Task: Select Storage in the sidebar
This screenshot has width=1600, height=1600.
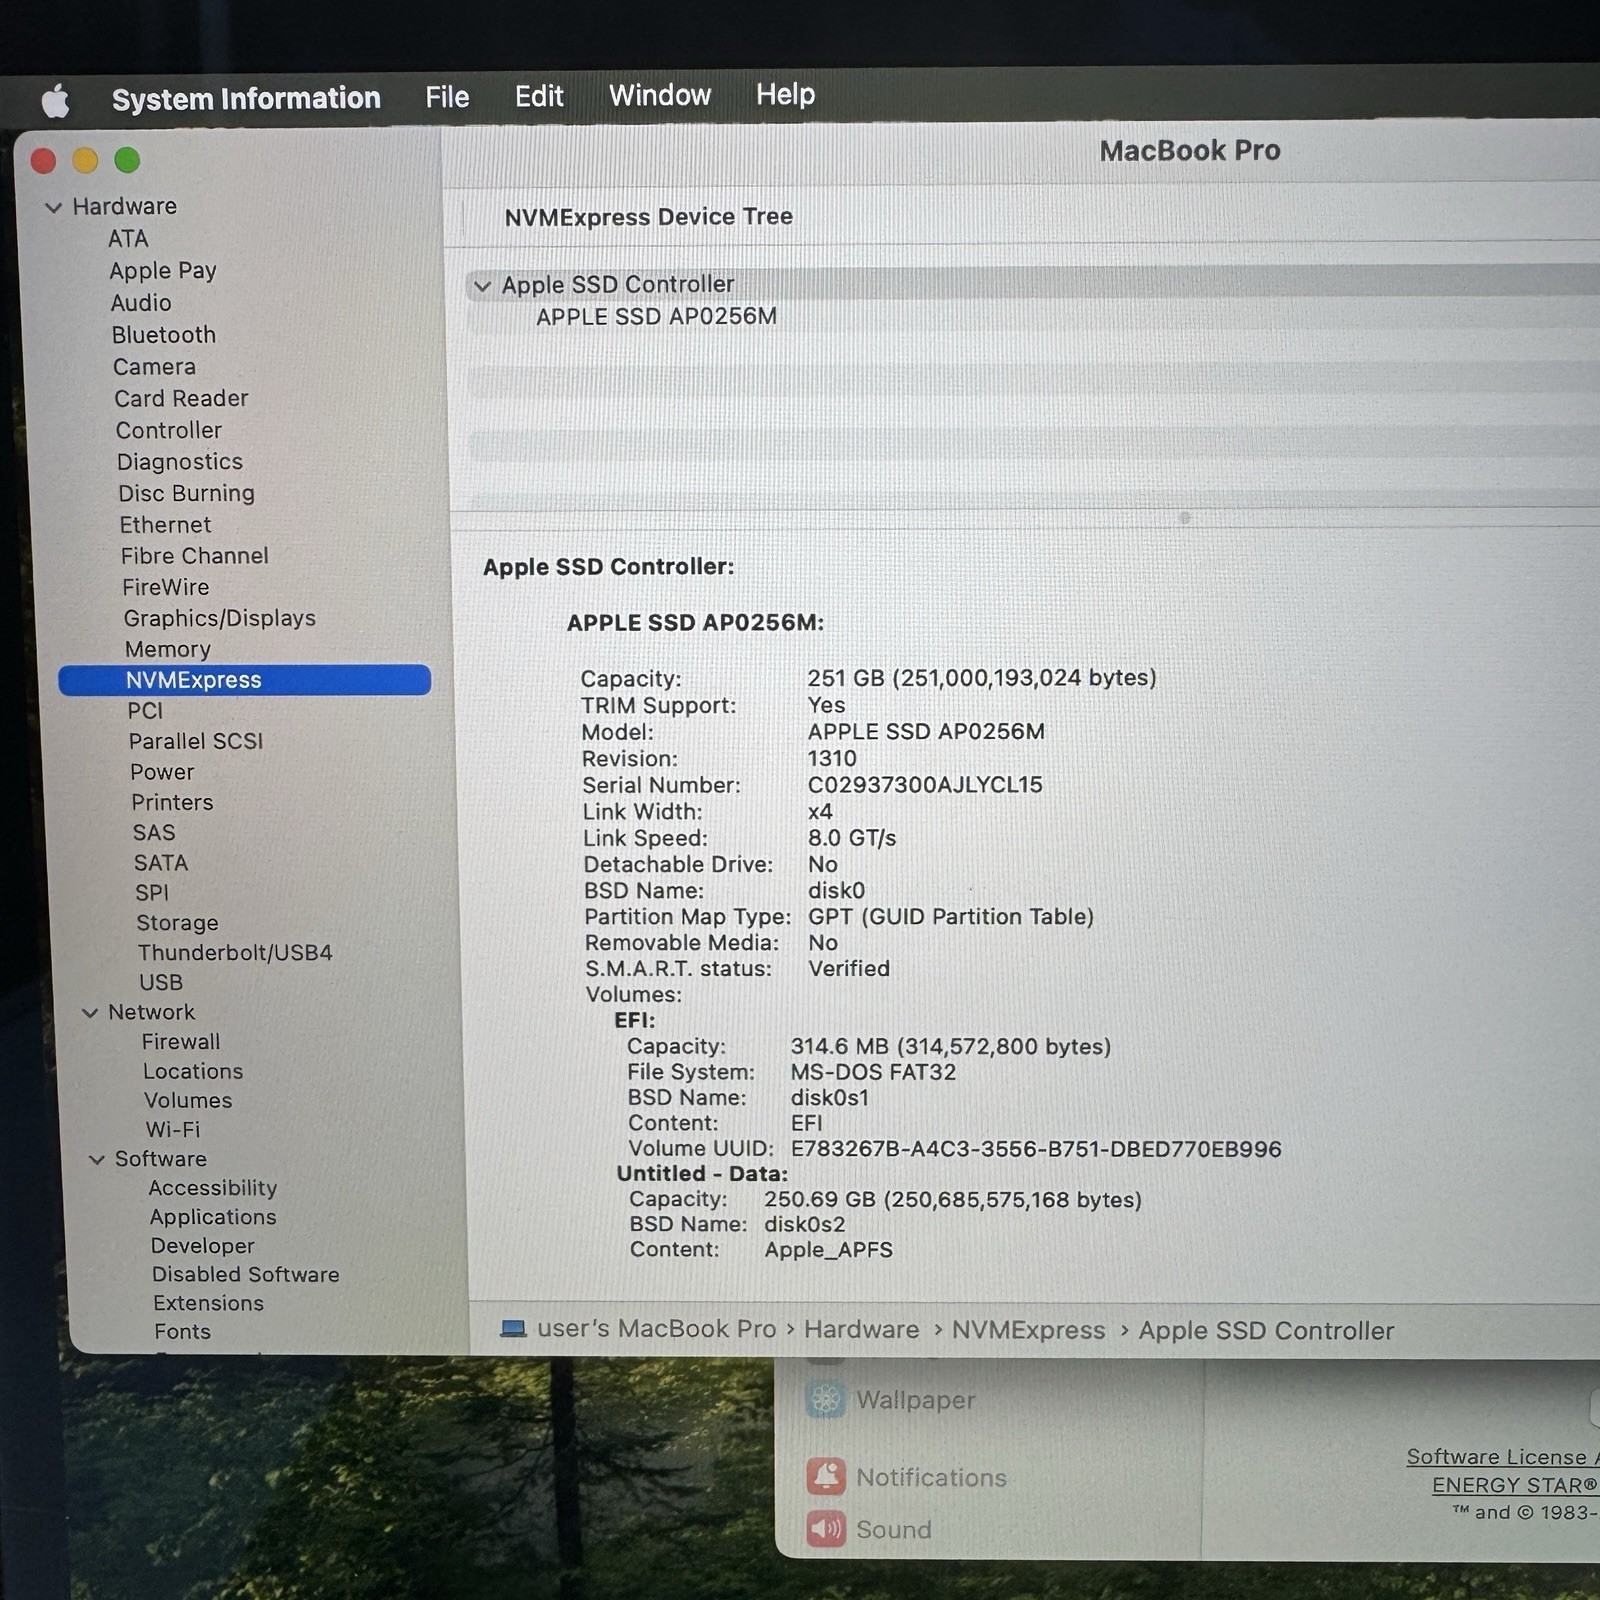Action: click(x=177, y=923)
